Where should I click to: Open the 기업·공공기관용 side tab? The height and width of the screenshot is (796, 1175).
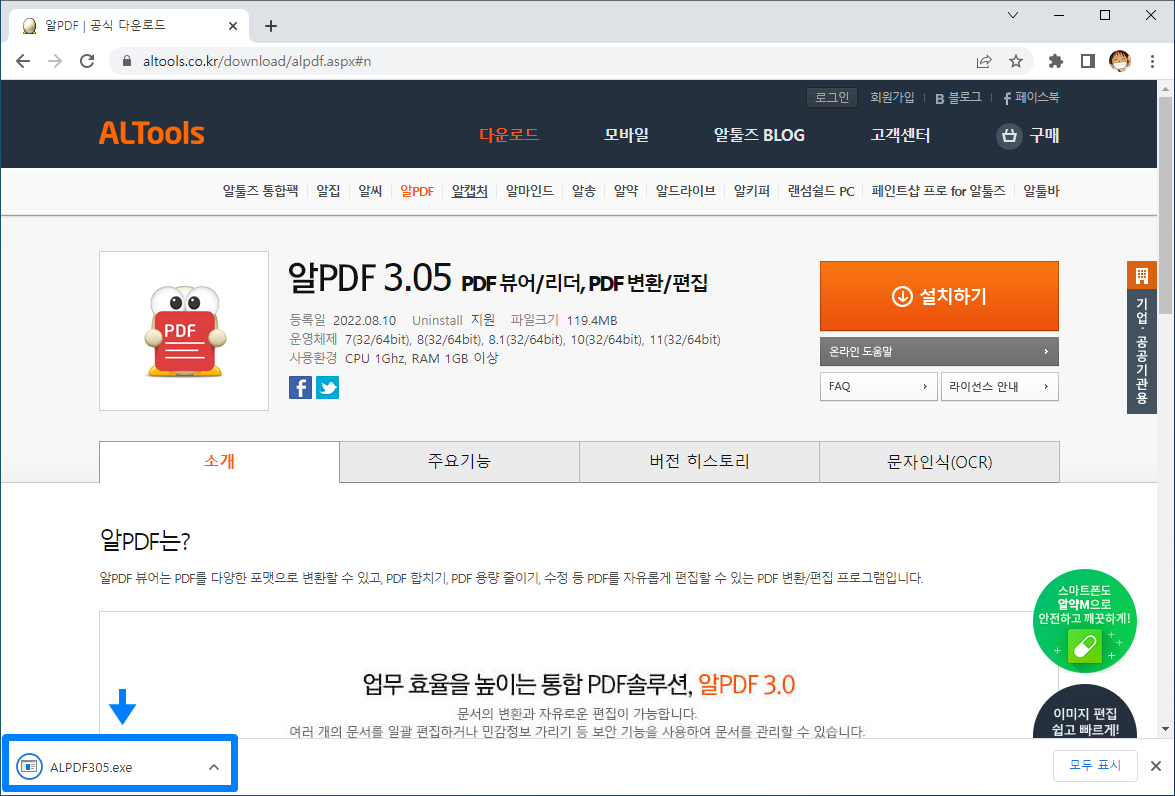pyautogui.click(x=1141, y=337)
